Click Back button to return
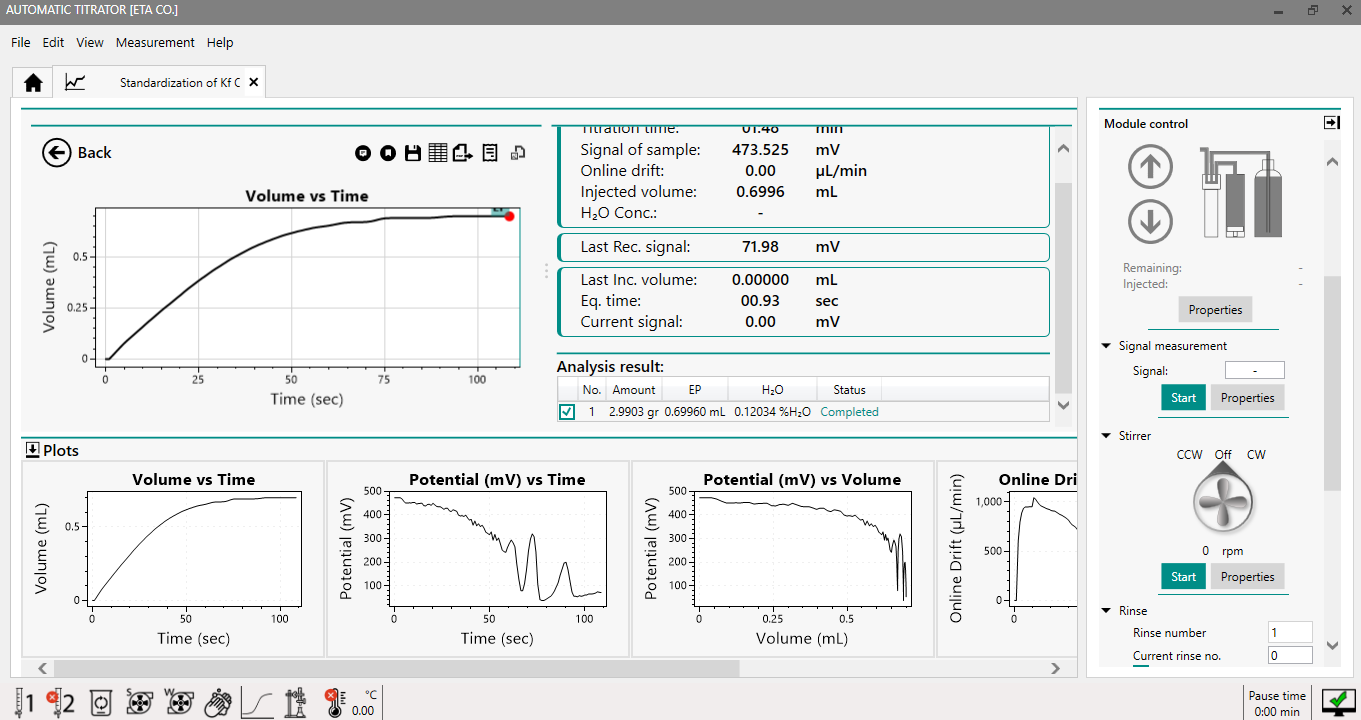The width and height of the screenshot is (1361, 720). (x=77, y=152)
